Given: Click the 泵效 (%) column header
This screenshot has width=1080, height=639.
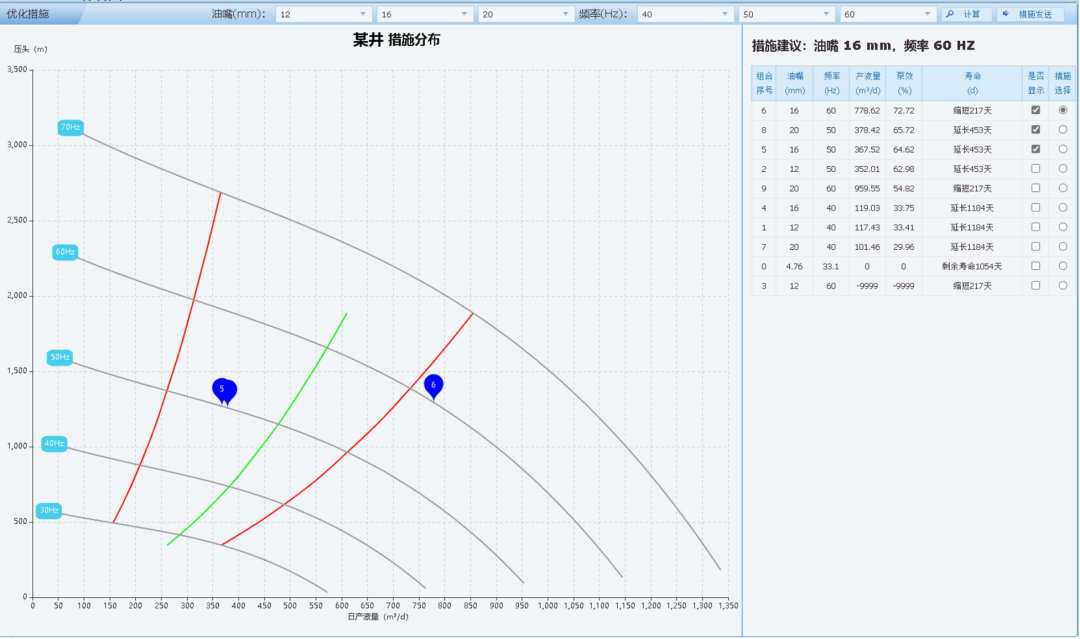Looking at the screenshot, I should [x=904, y=82].
